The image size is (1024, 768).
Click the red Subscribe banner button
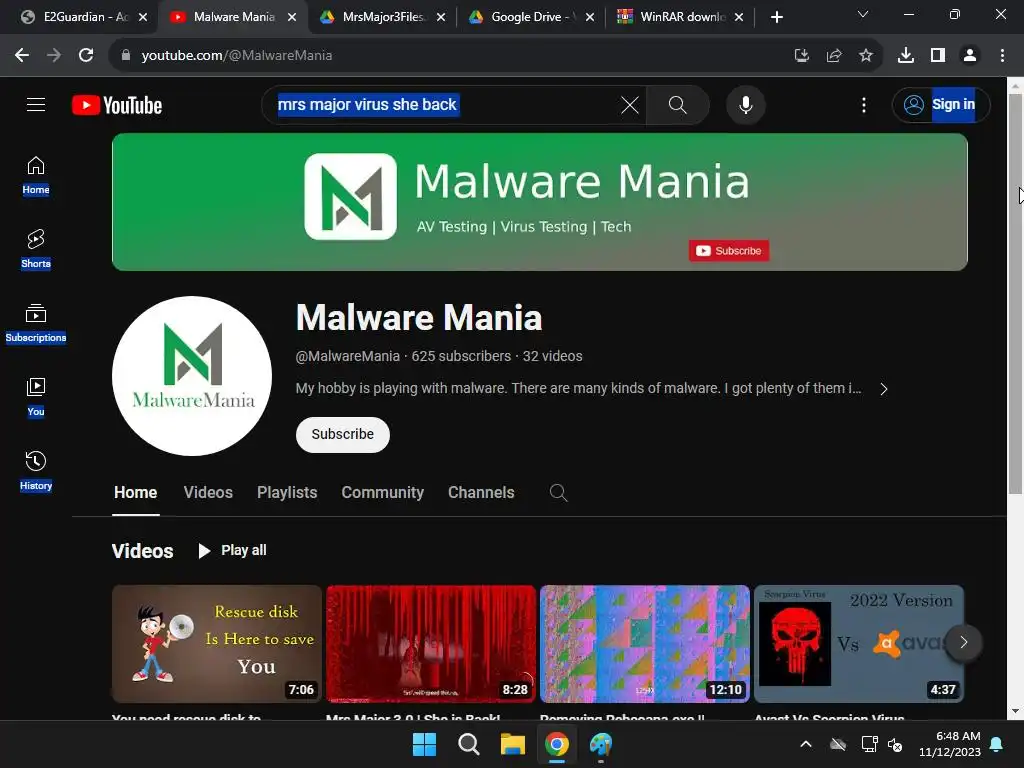pos(729,251)
